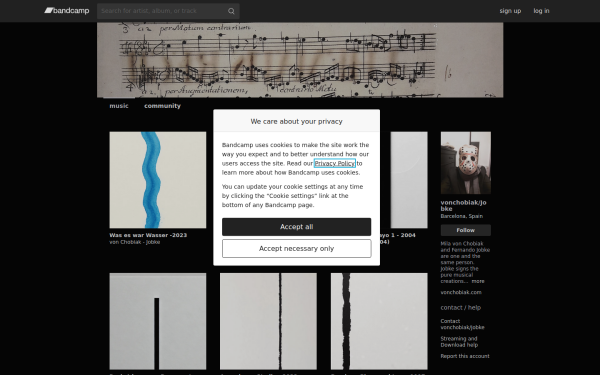Click the sheet music banner image
The image size is (600, 375).
coord(300,60)
